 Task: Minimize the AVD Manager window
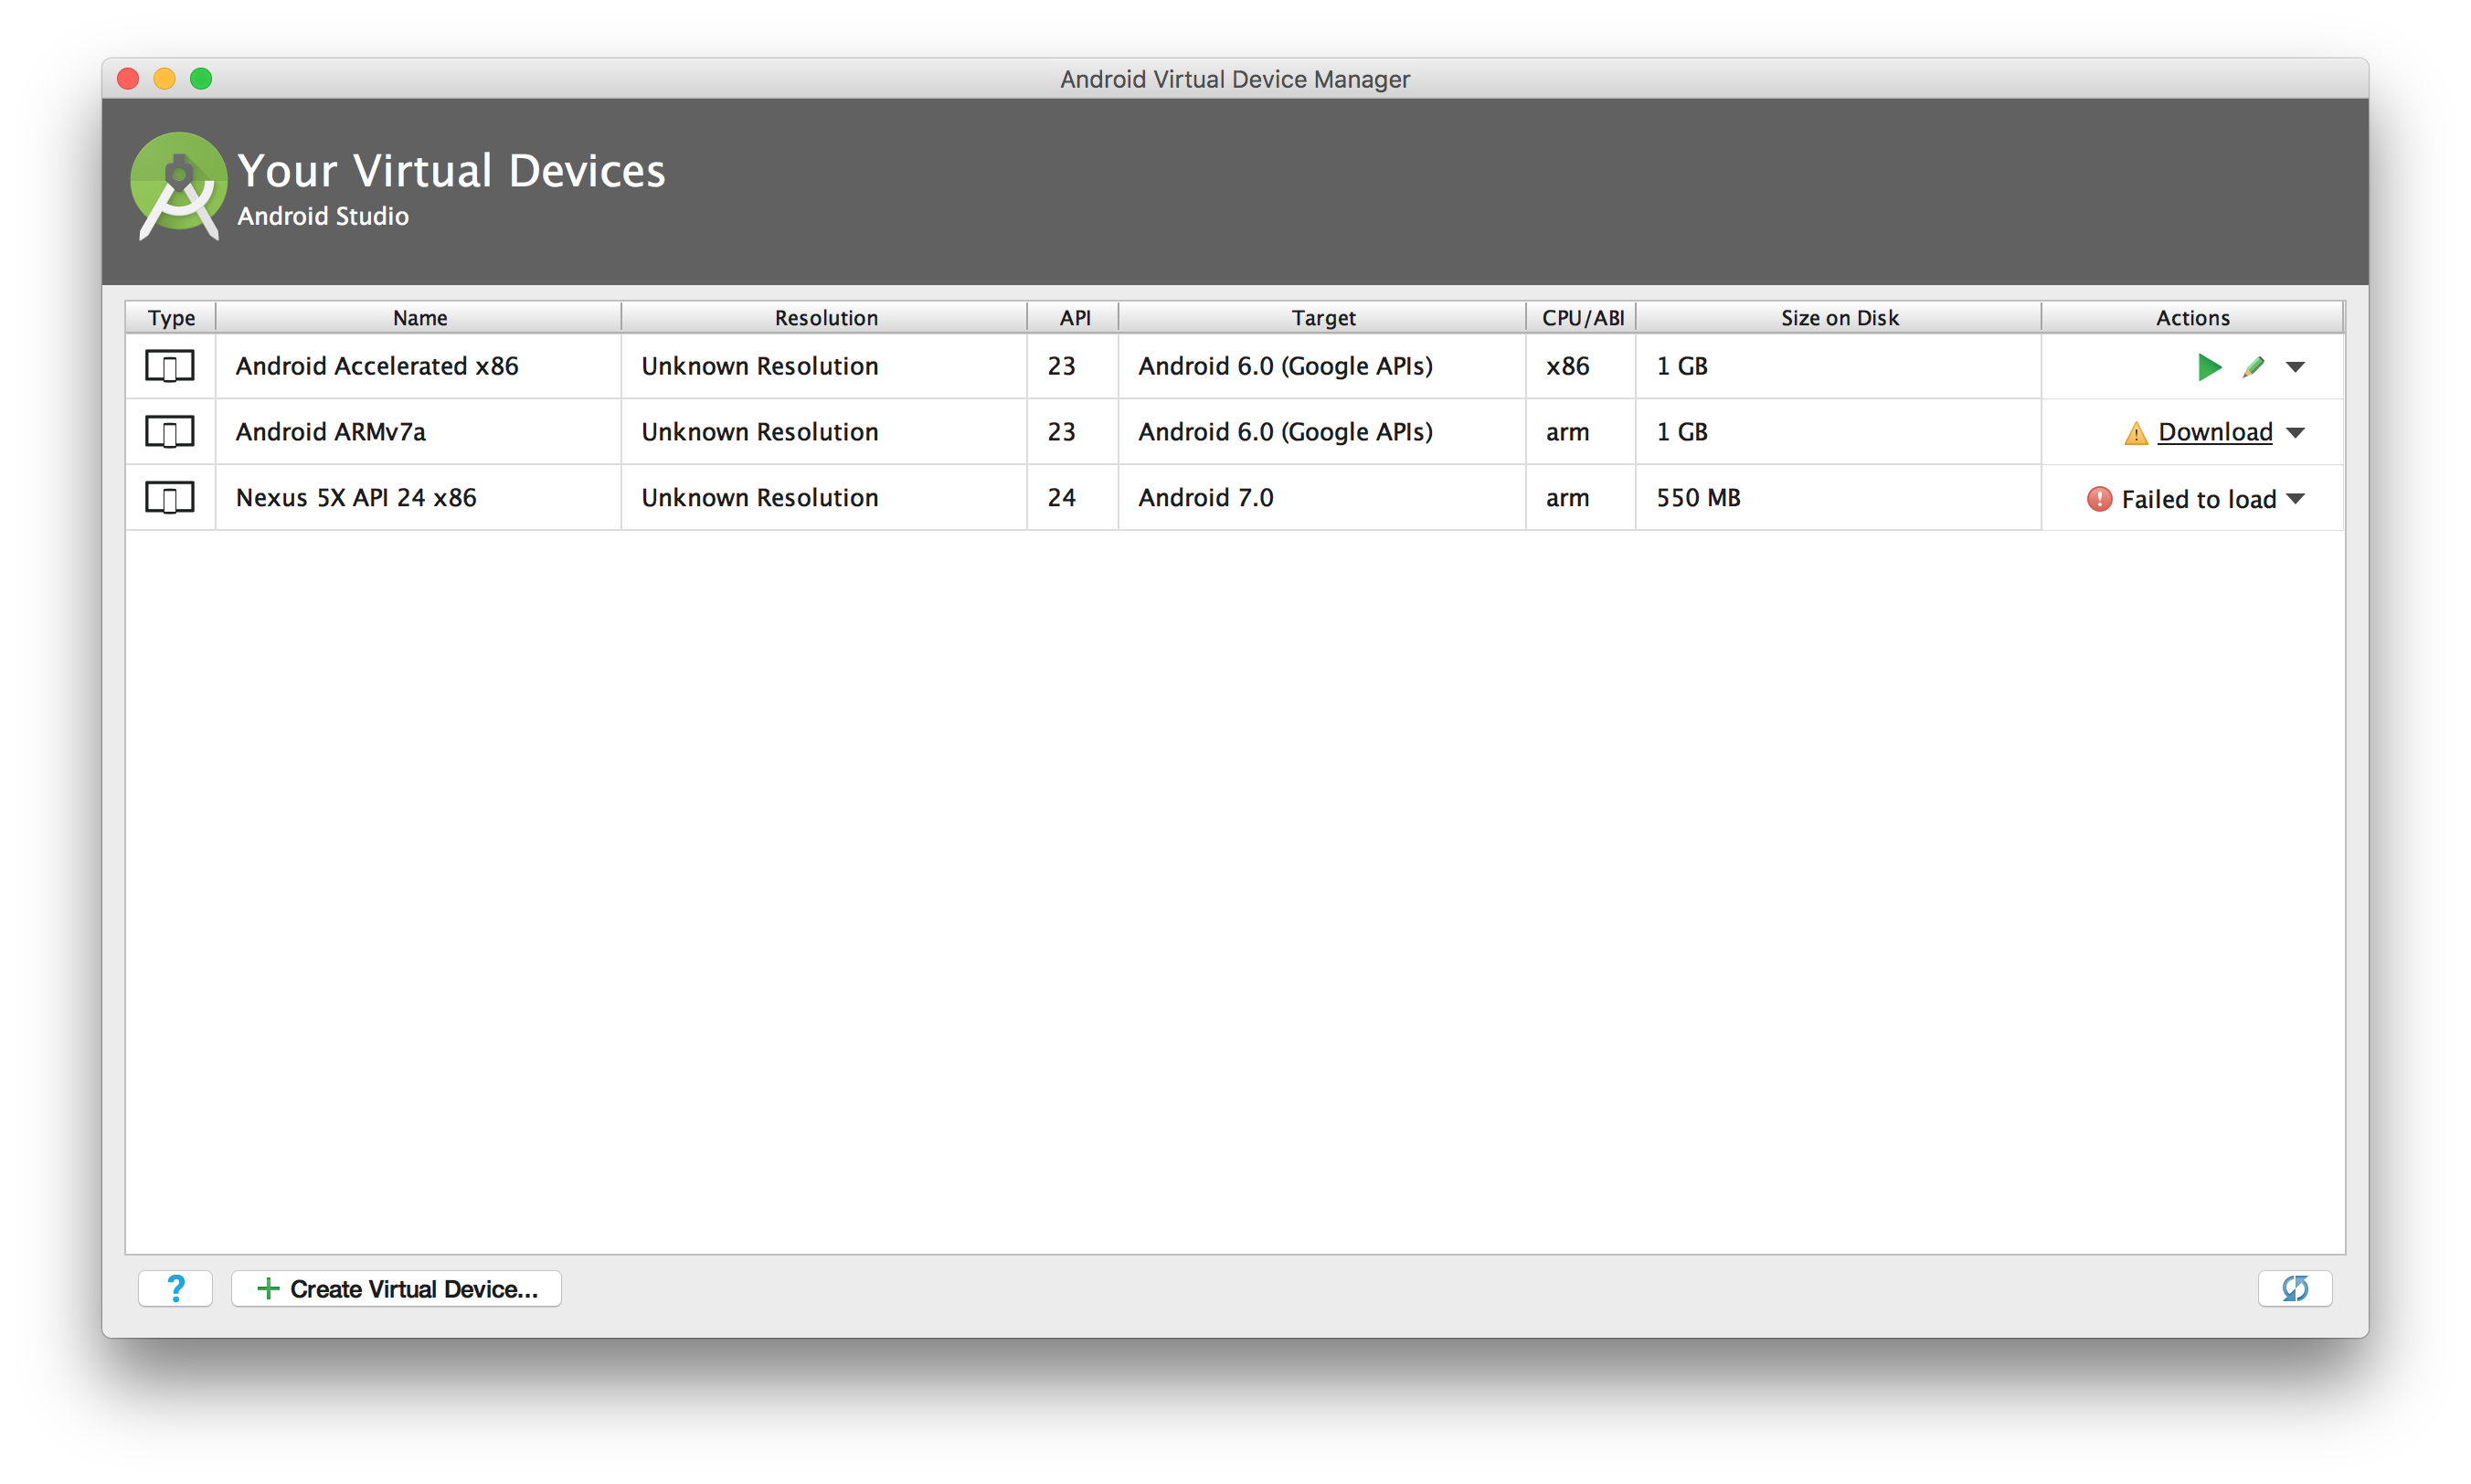(x=164, y=79)
